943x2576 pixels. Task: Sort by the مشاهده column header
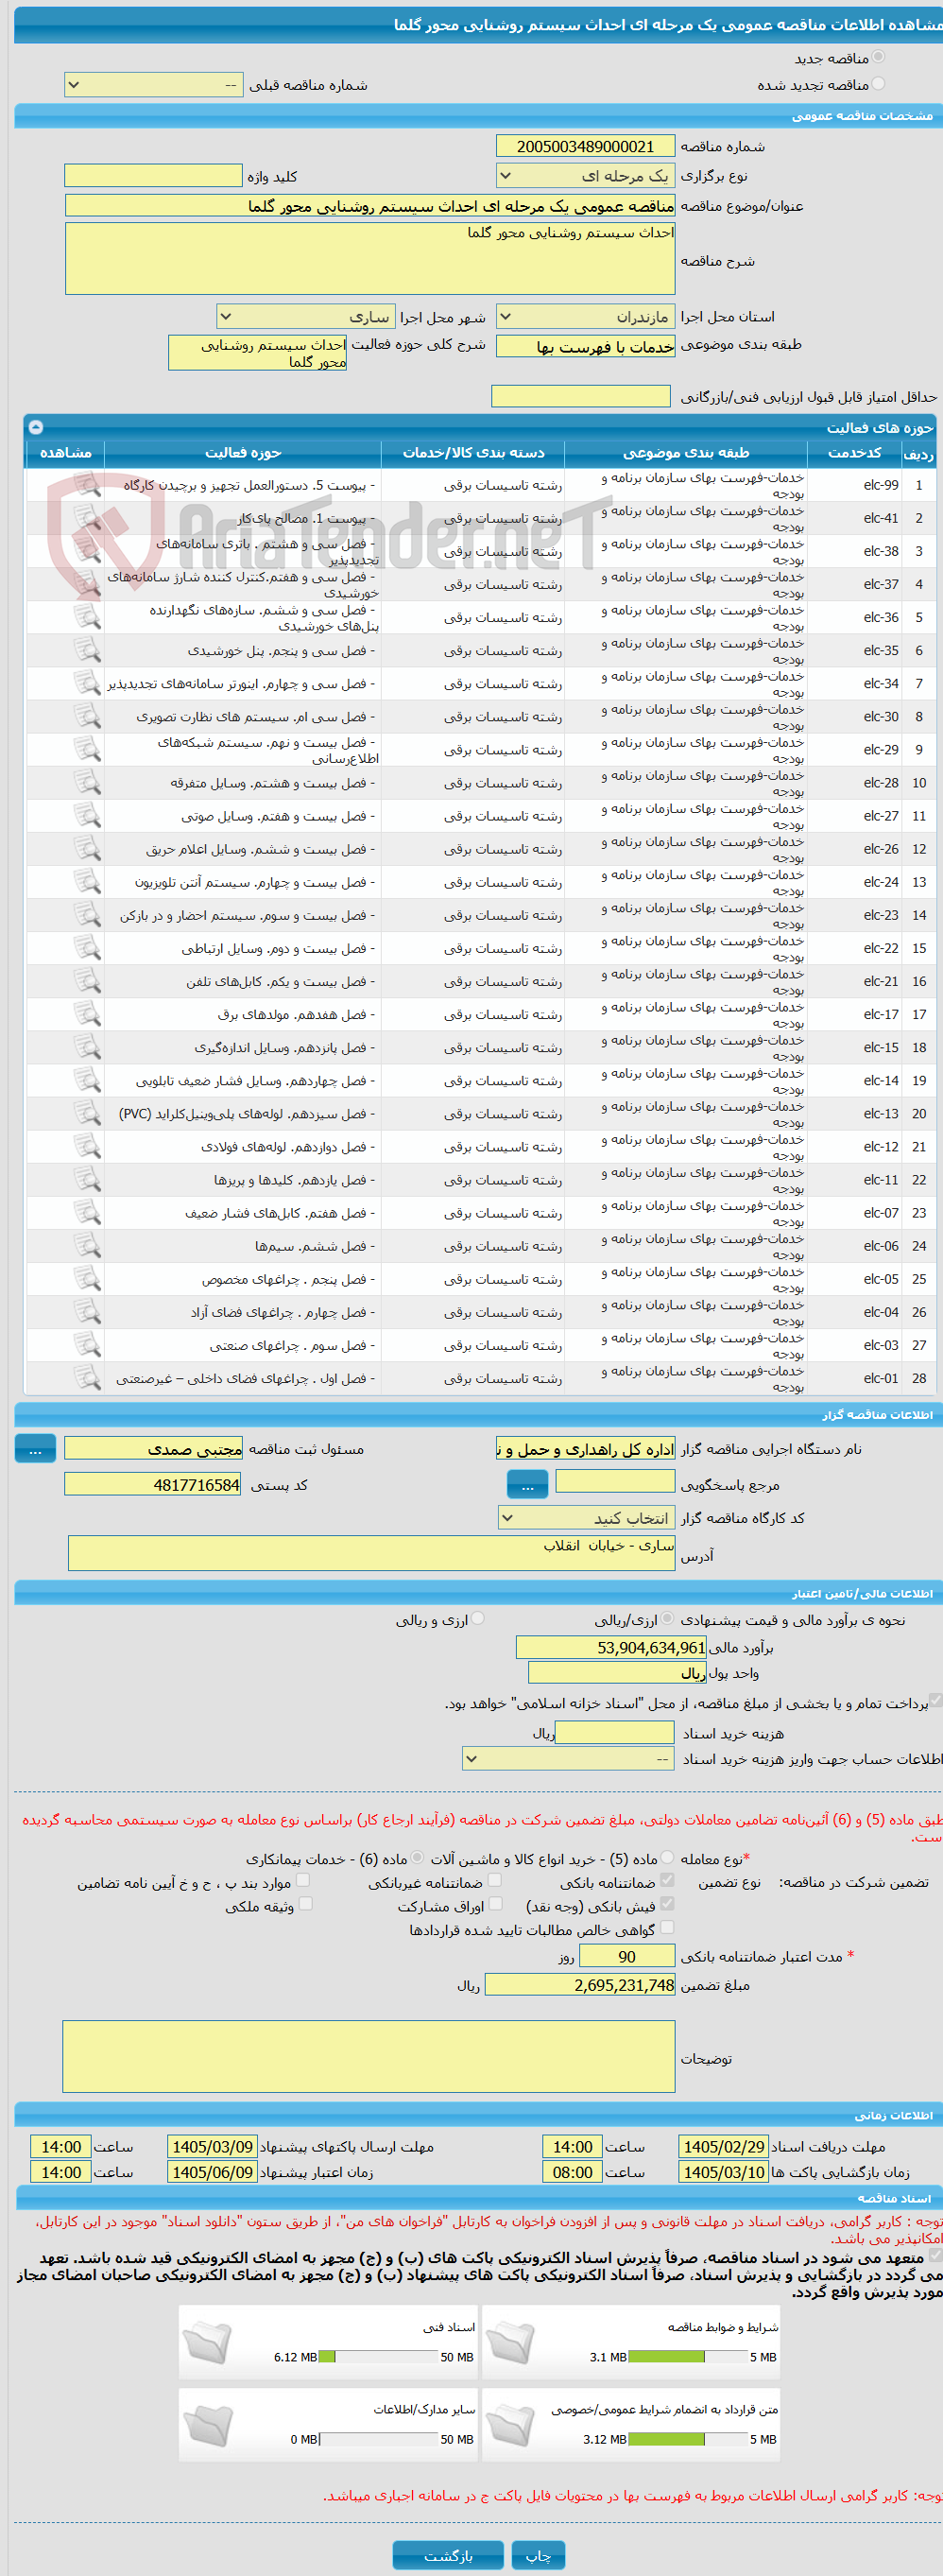click(x=65, y=453)
